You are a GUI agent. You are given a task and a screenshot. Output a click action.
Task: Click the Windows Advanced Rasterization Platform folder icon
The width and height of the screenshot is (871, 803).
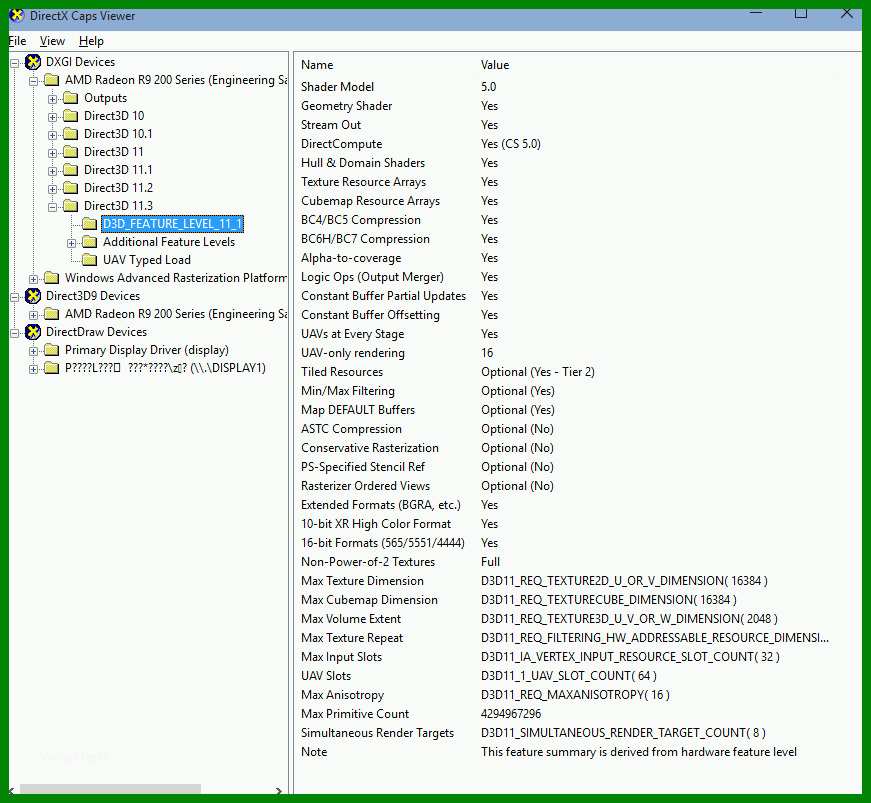tap(52, 278)
